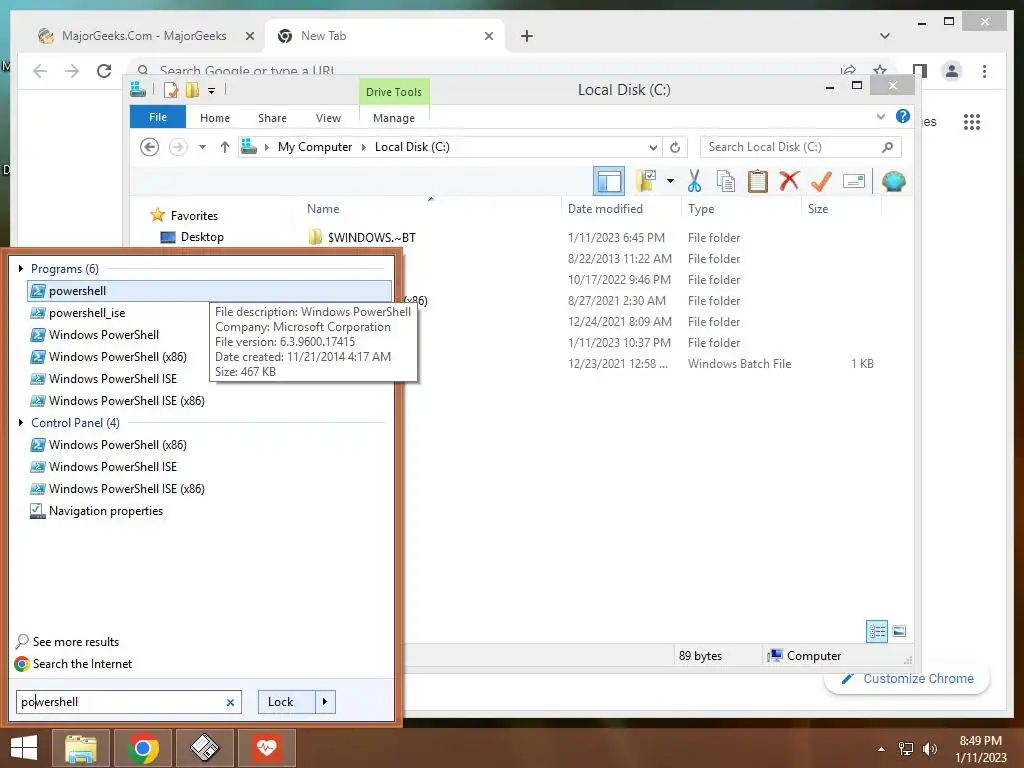Viewport: 1024px width, 768px height.
Task: Click Customize Chrome button
Action: coord(907,679)
